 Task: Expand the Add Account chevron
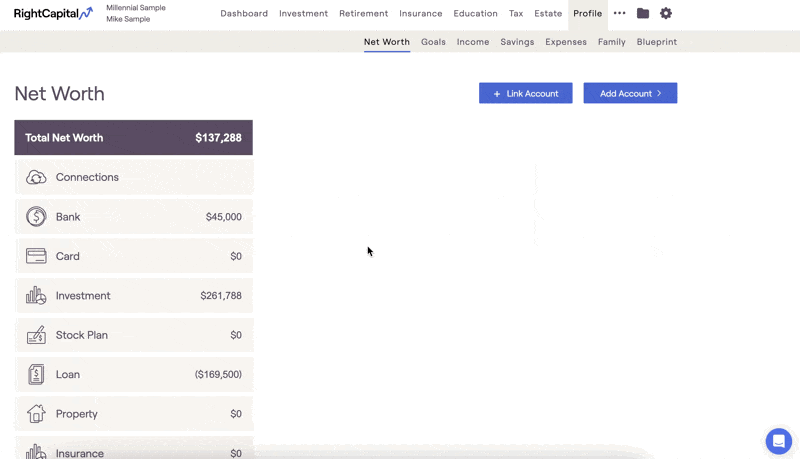(659, 93)
